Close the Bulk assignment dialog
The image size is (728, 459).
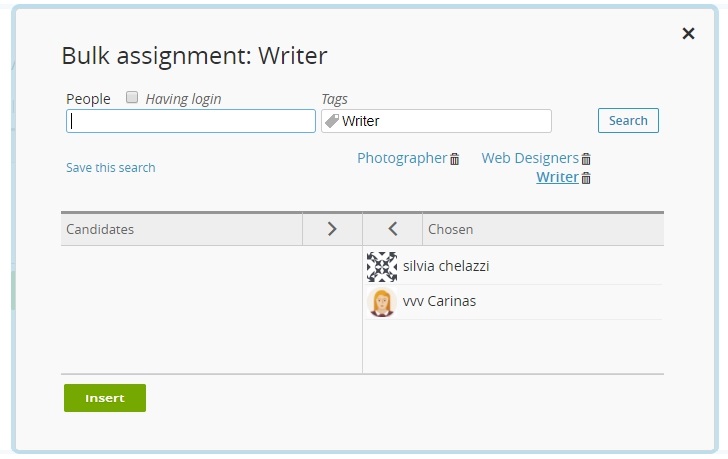click(688, 34)
